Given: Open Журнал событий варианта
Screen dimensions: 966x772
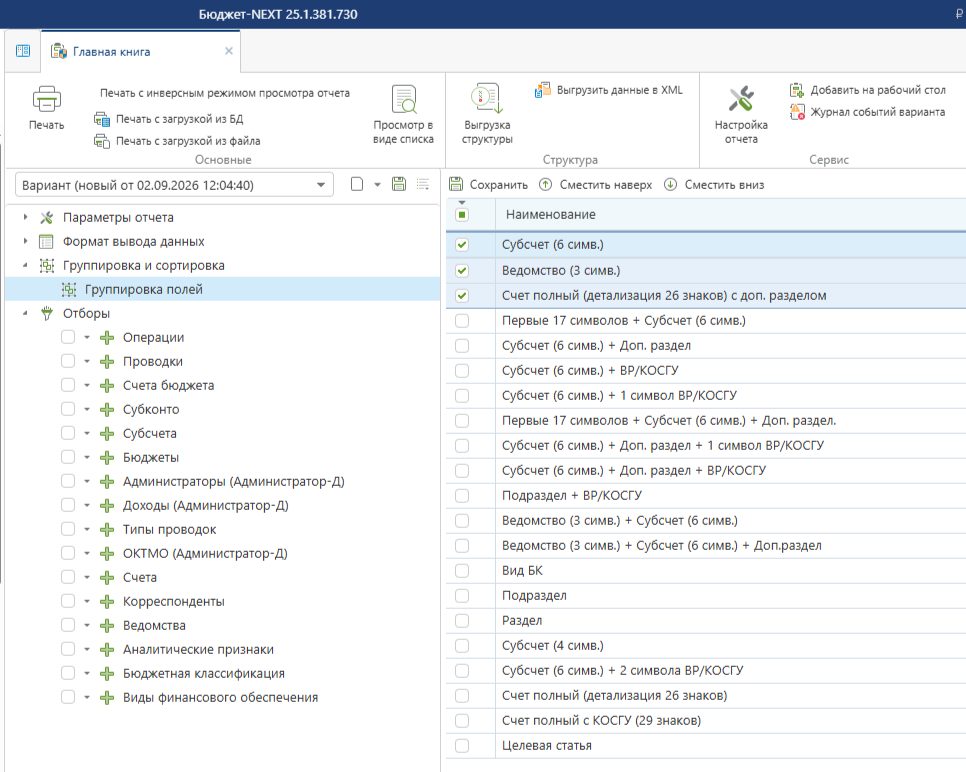Looking at the screenshot, I should pyautogui.click(x=867, y=112).
